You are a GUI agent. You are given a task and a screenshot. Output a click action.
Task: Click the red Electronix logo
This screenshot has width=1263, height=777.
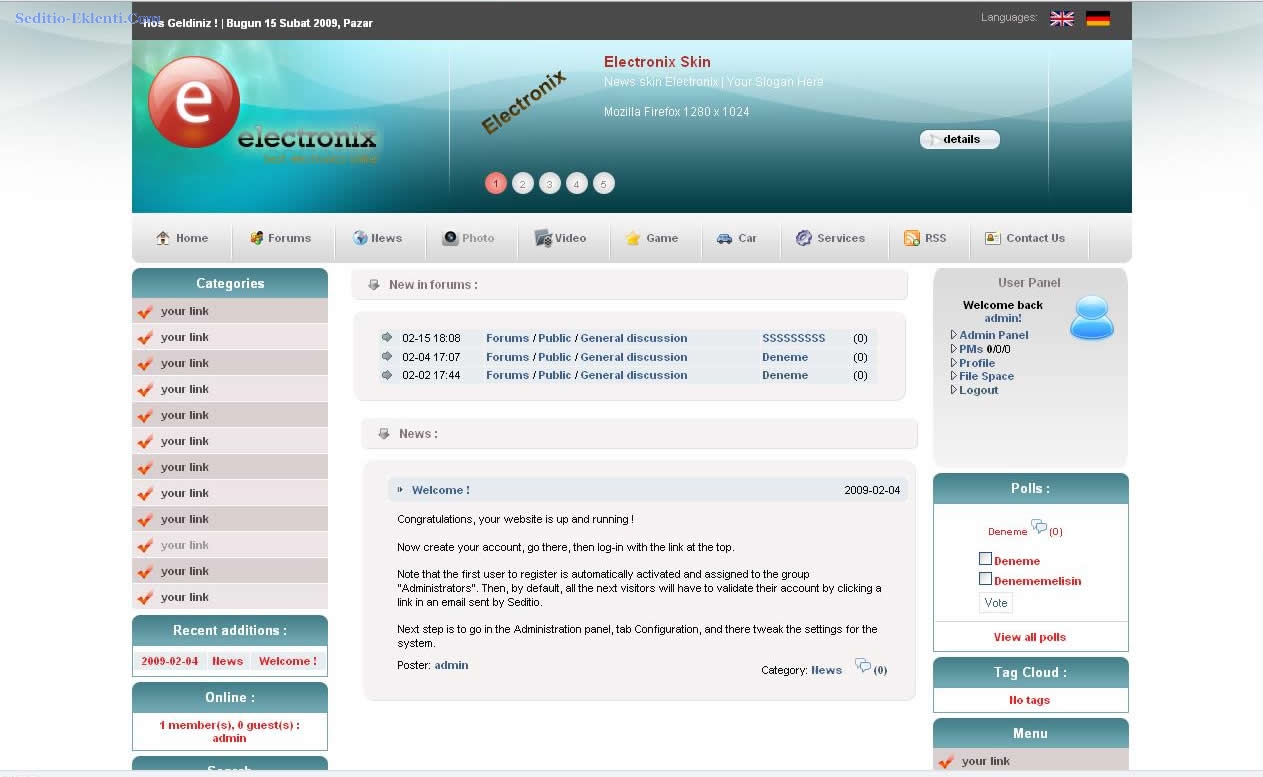click(194, 102)
